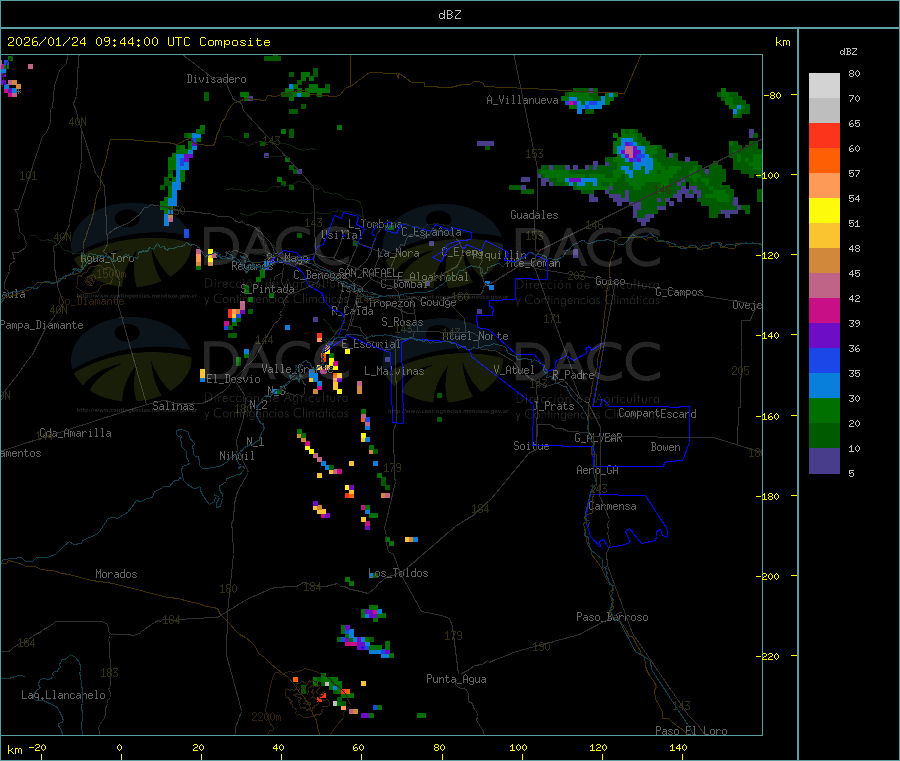The height and width of the screenshot is (761, 900).
Task: Select the purple 5 dBZ legend swatch
Action: pos(824,461)
